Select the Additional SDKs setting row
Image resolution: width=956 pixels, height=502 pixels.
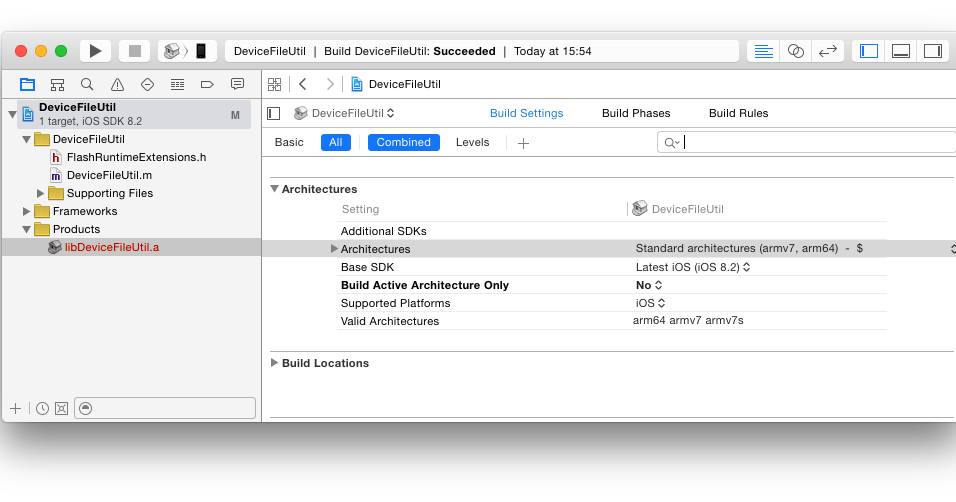tap(612, 231)
